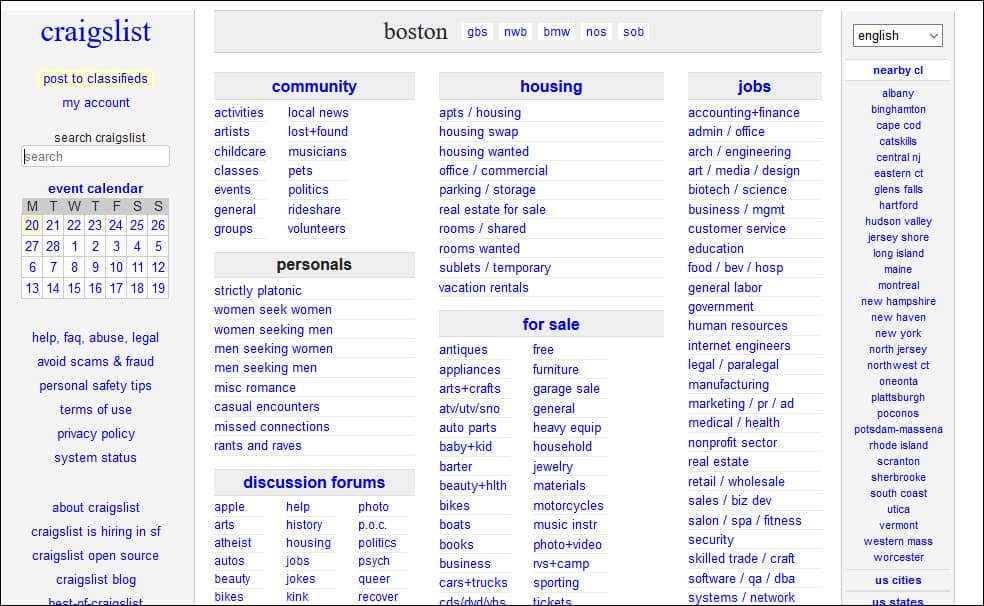Open post to classifieds

tap(95, 78)
